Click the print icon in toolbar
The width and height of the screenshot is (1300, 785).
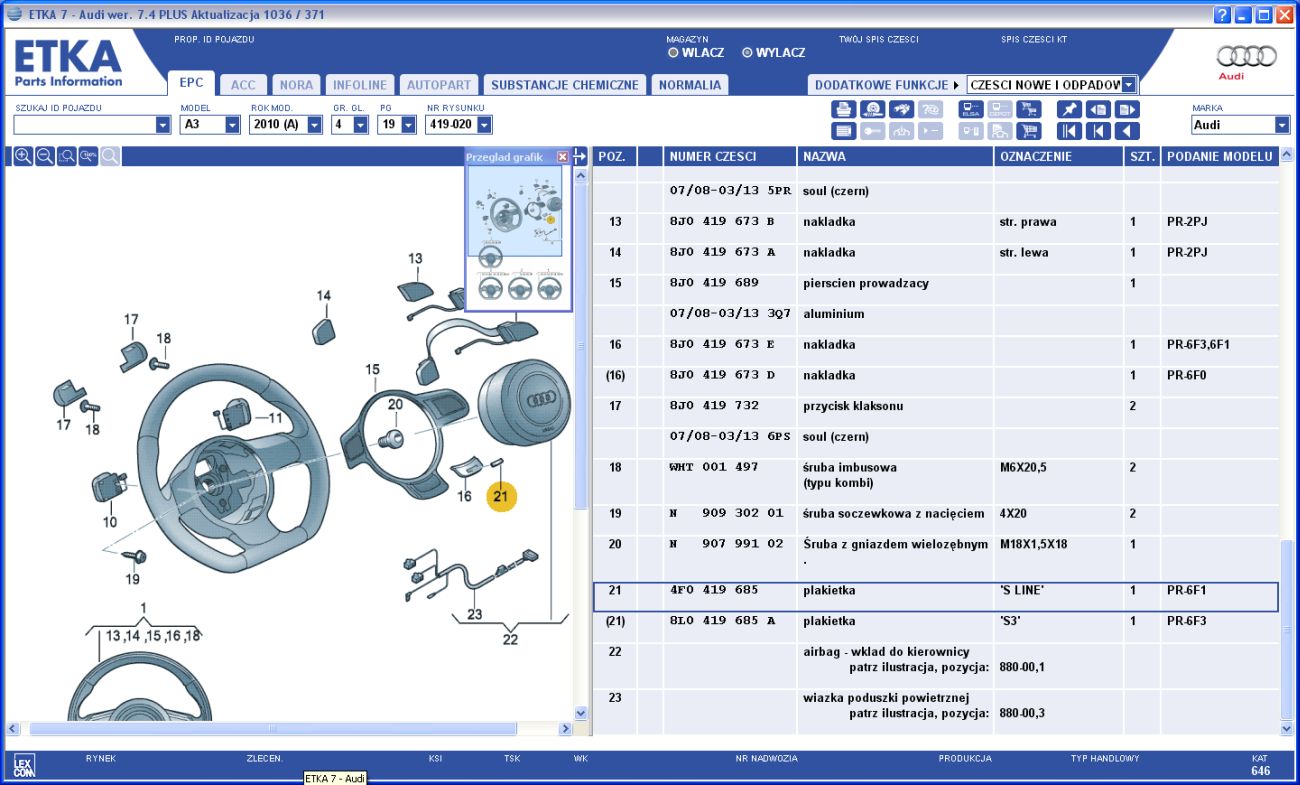point(844,109)
